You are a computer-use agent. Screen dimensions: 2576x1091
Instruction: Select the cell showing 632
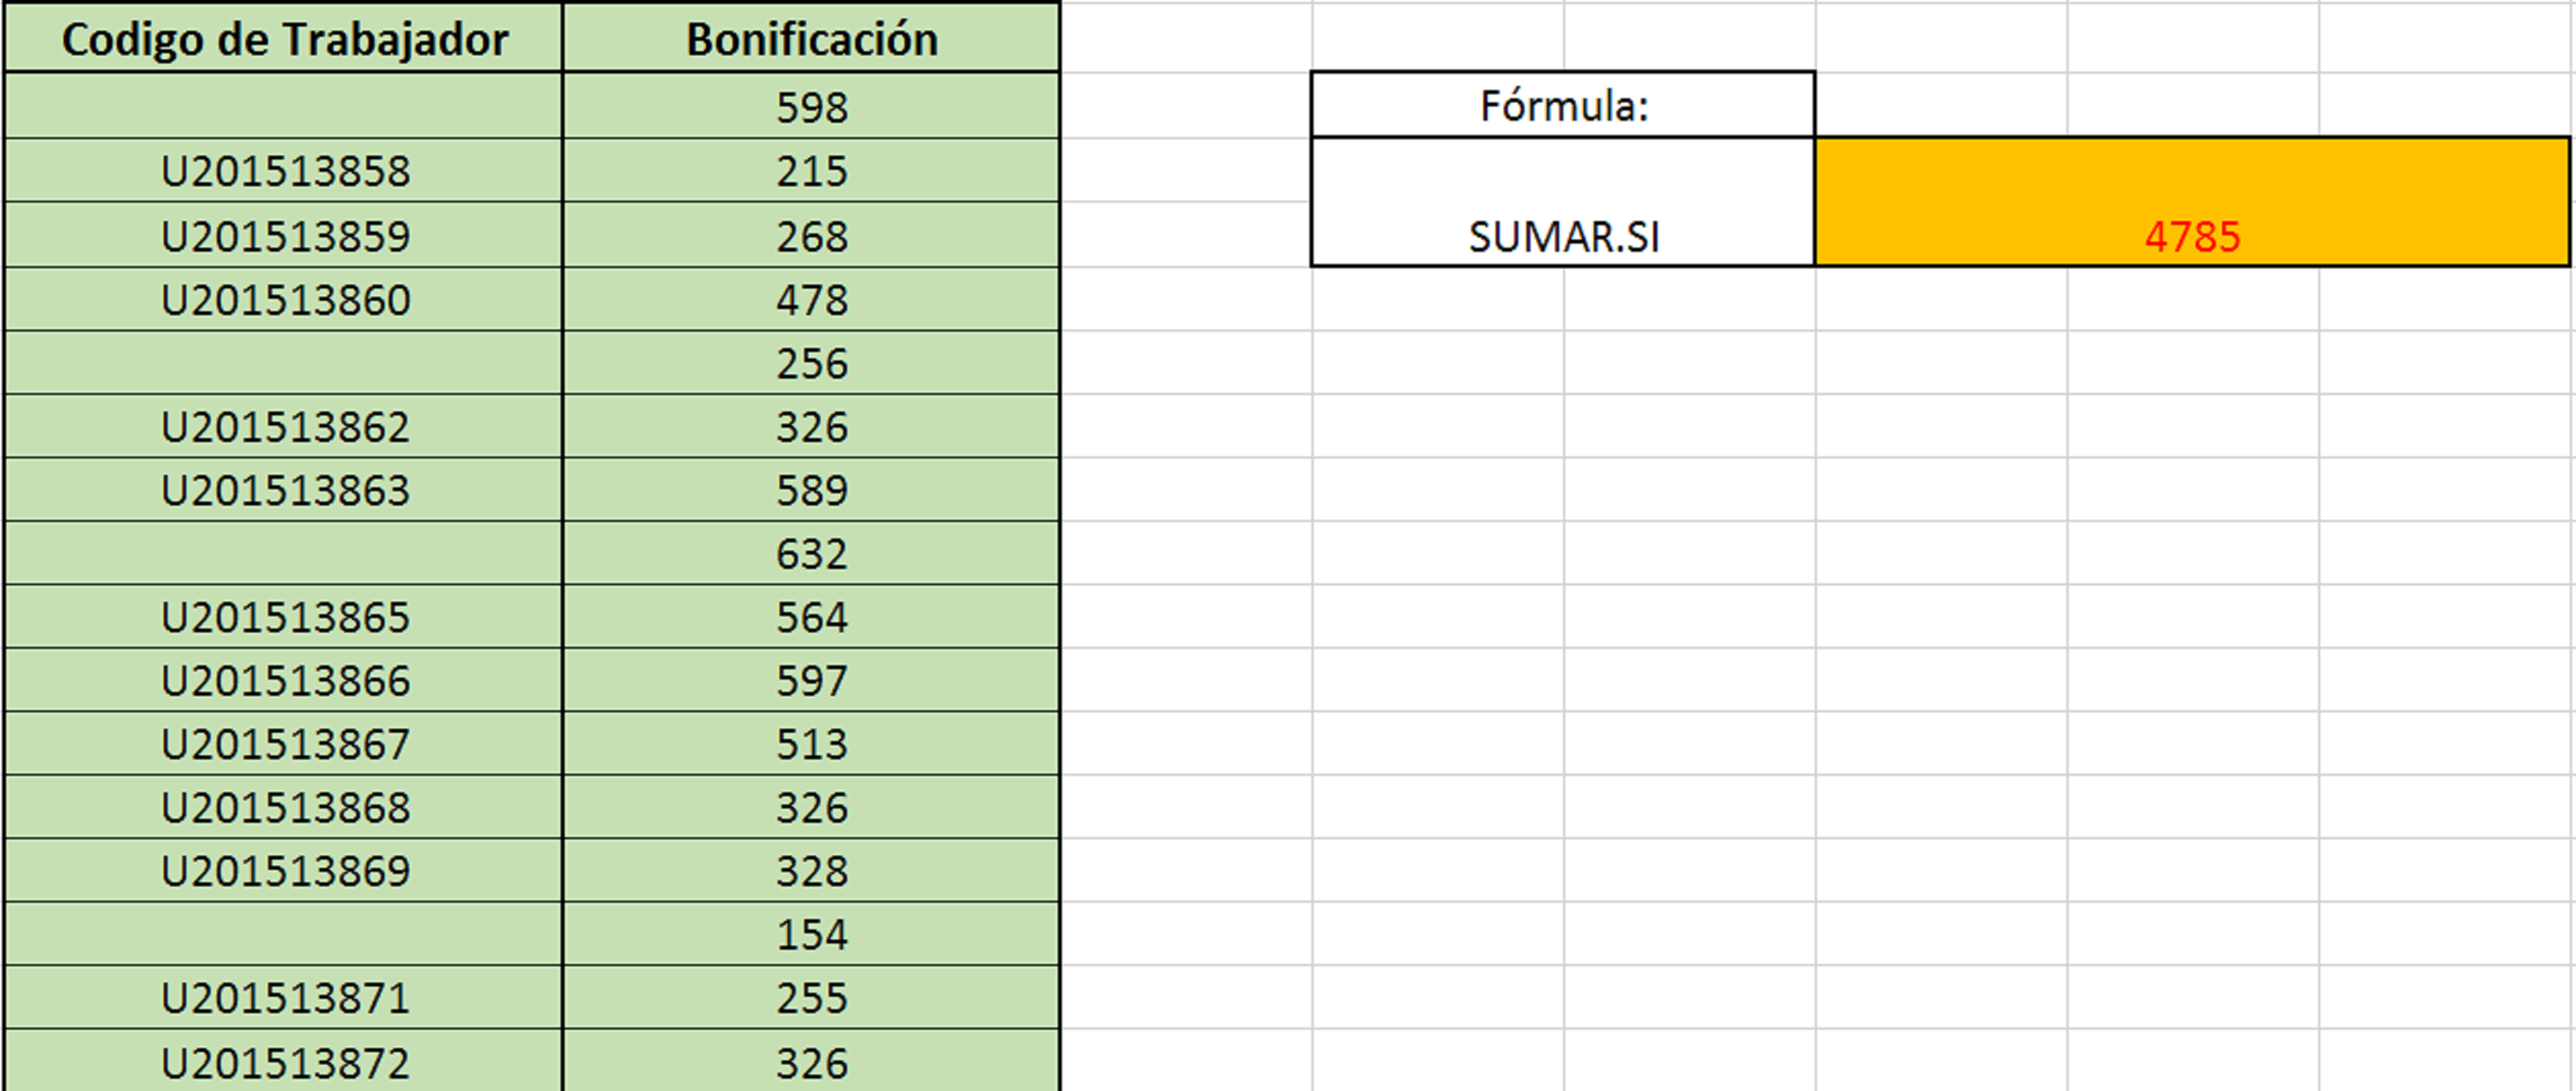click(811, 554)
